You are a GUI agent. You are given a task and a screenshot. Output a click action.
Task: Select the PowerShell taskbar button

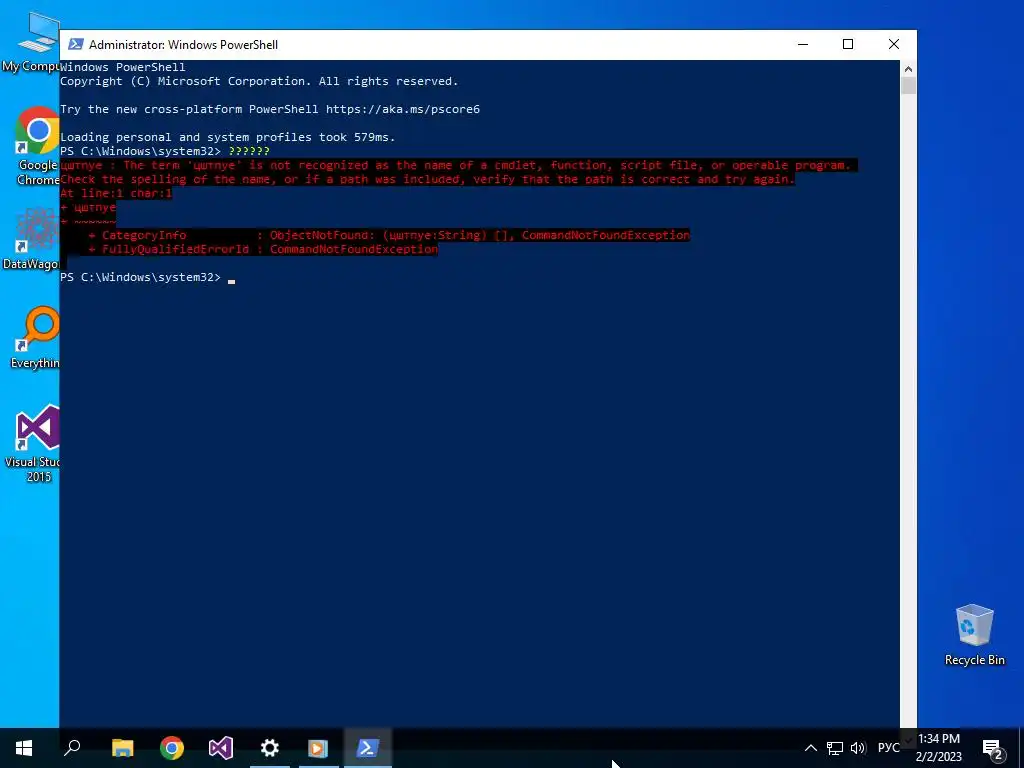[367, 748]
